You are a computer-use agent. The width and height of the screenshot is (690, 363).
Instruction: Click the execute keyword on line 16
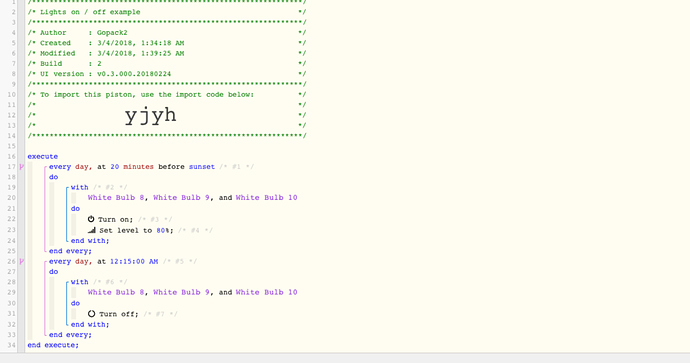click(43, 156)
